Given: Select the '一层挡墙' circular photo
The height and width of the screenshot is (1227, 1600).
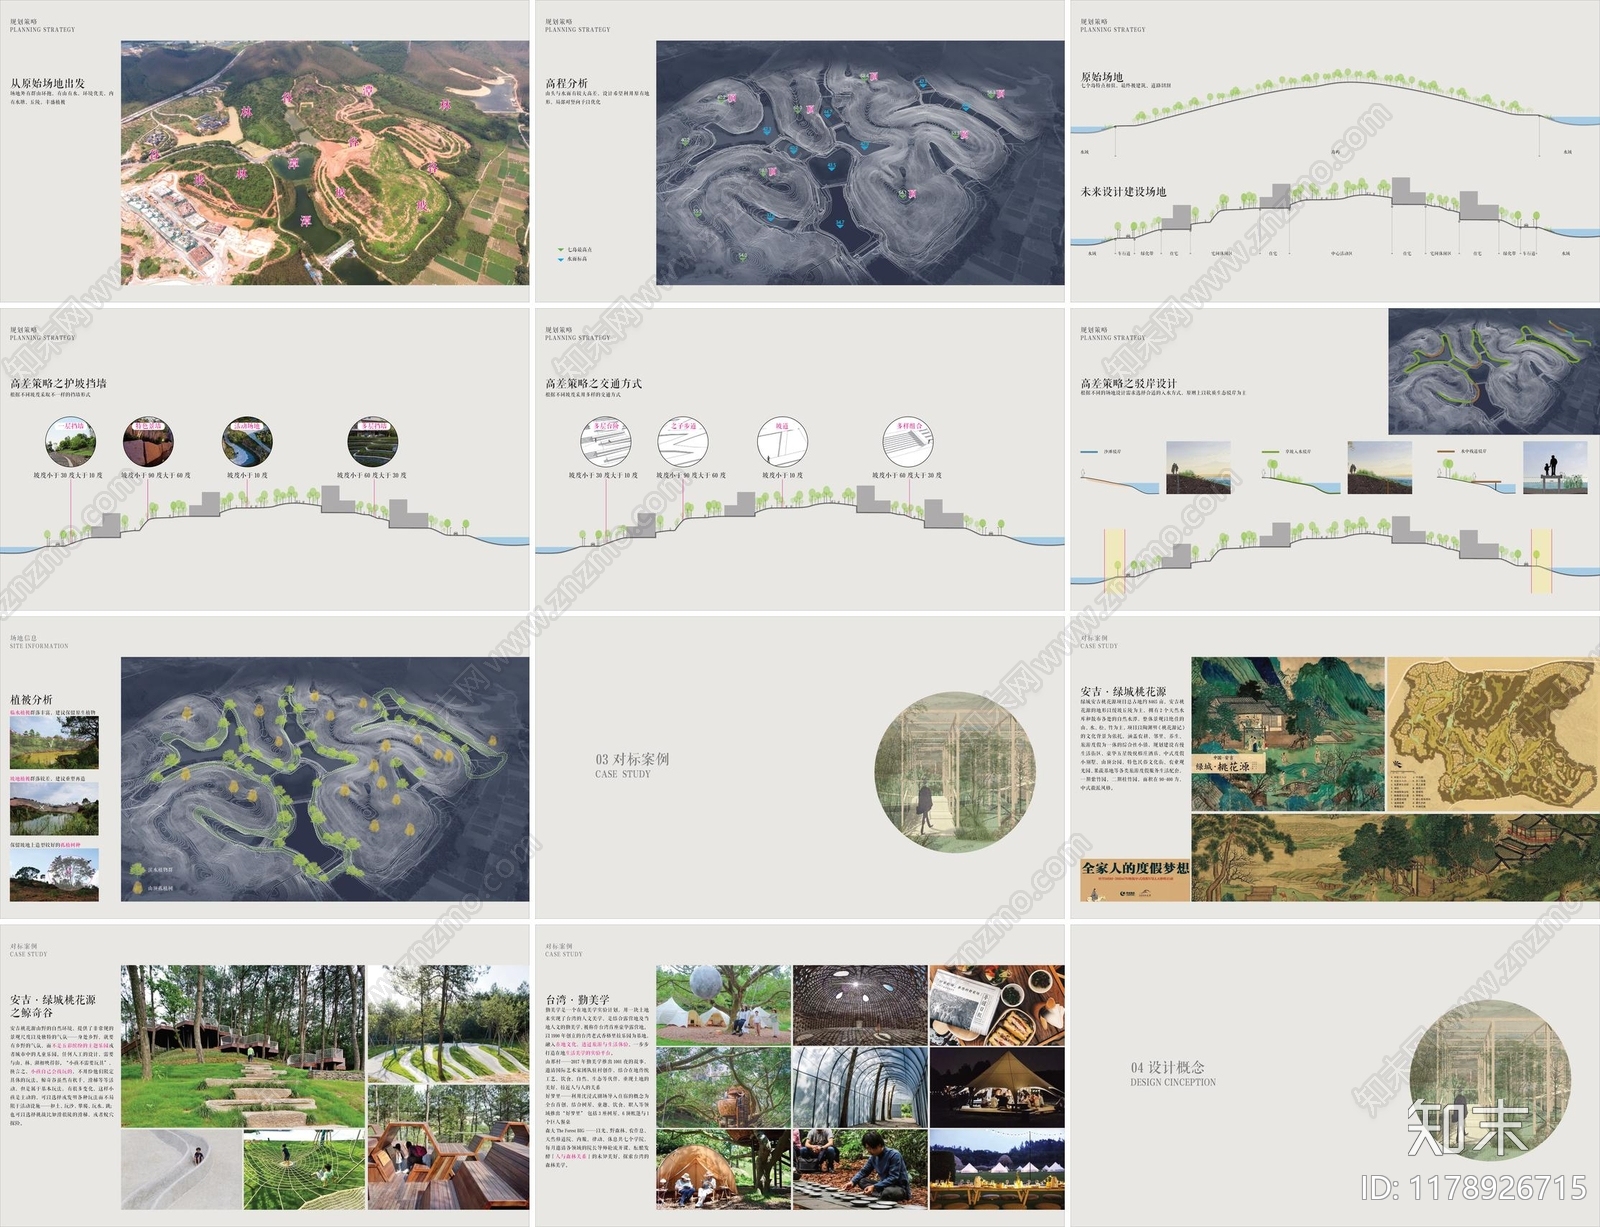Looking at the screenshot, I should point(71,443).
